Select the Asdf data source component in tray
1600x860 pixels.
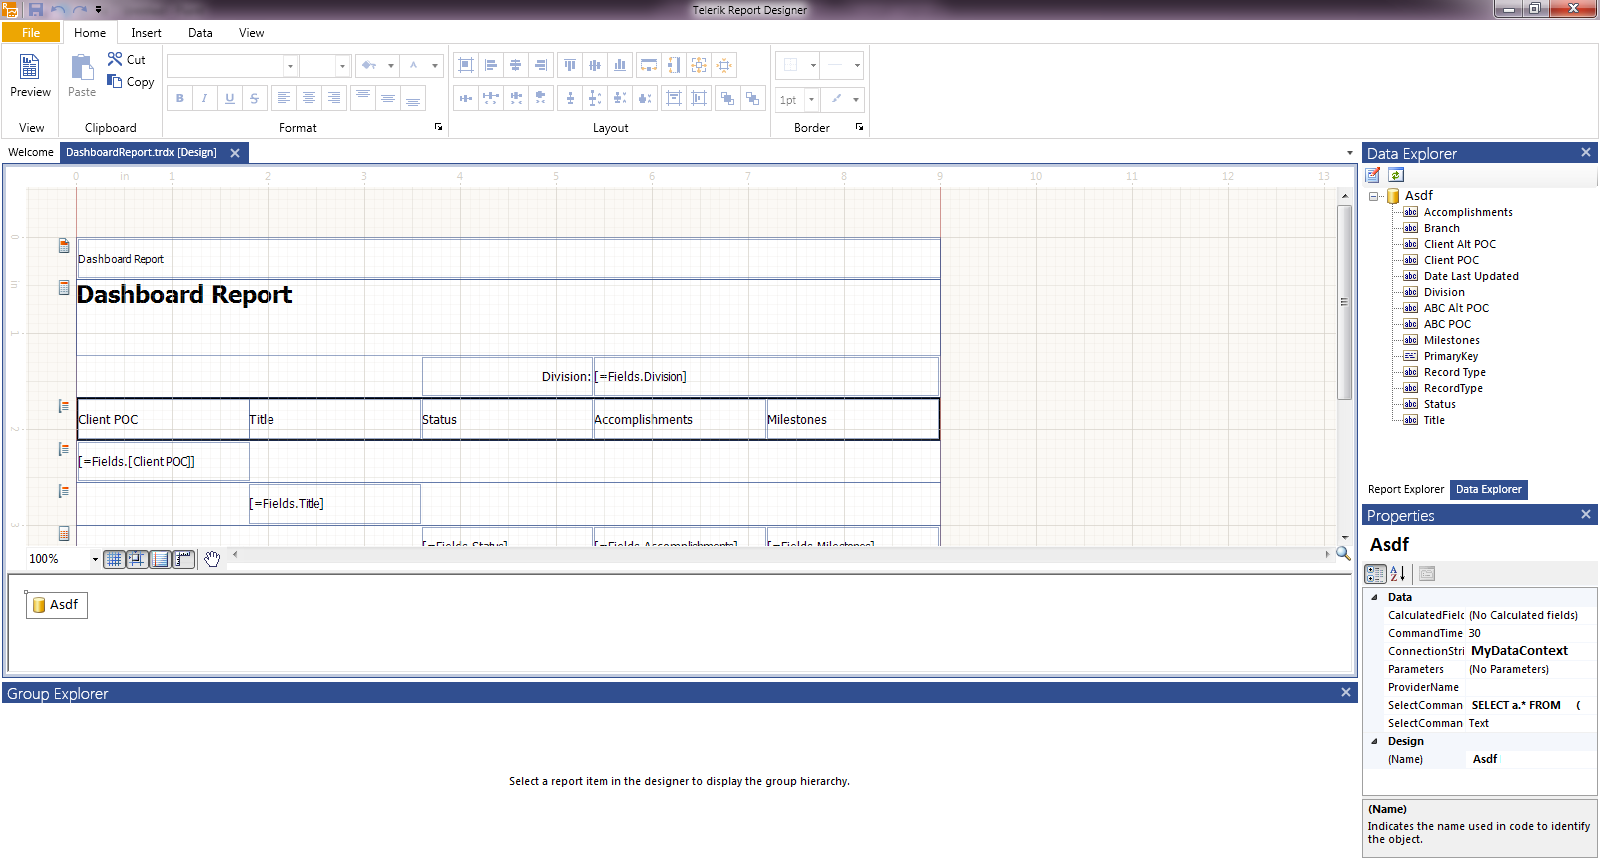(57, 605)
